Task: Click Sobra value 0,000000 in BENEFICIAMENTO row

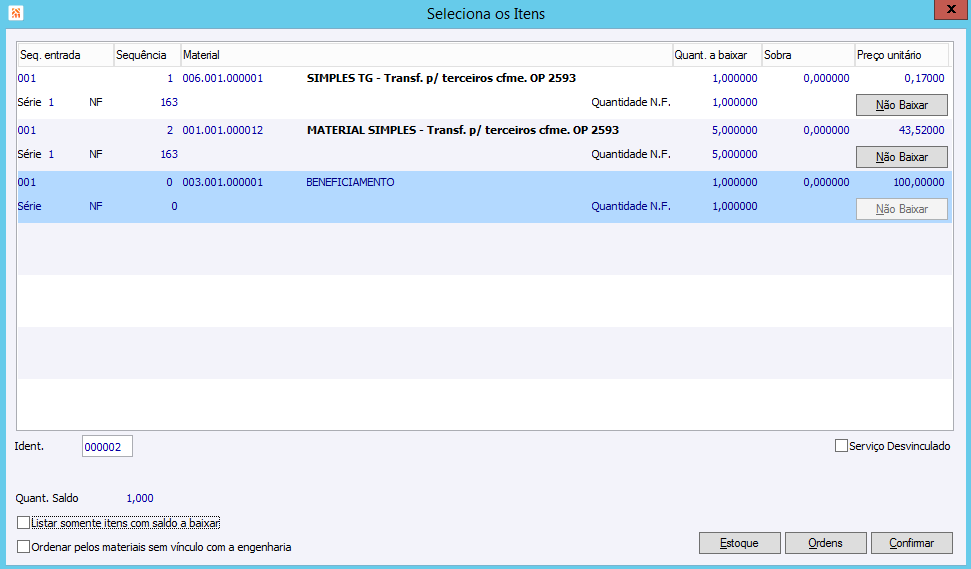Action: click(x=827, y=182)
